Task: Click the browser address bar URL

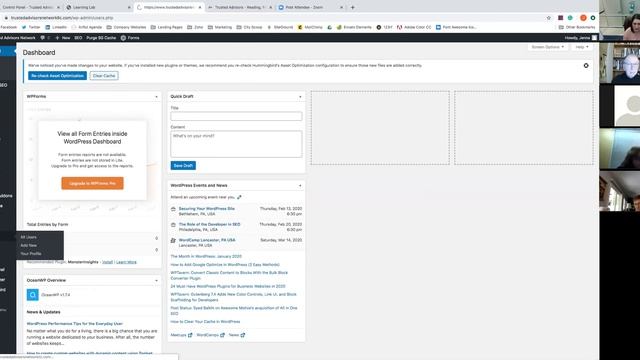Action: tap(62, 18)
